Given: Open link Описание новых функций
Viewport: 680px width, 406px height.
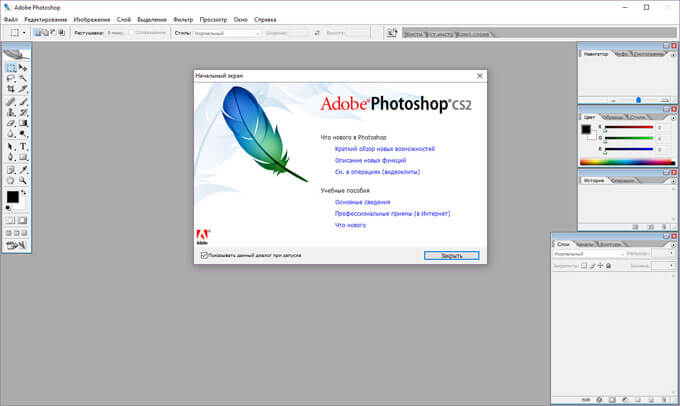Looking at the screenshot, I should tap(370, 160).
